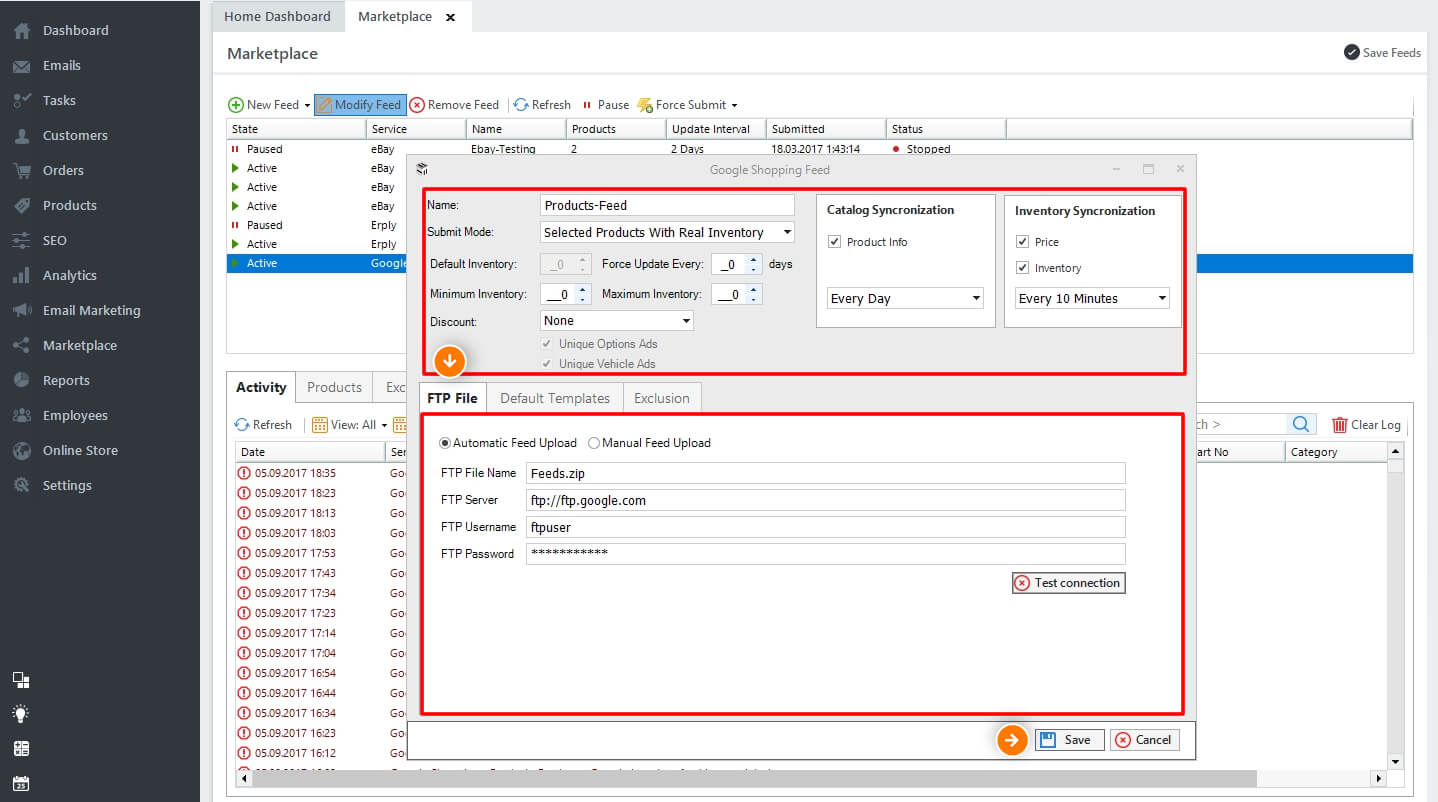Click the FTP Password field

pyautogui.click(x=825, y=554)
